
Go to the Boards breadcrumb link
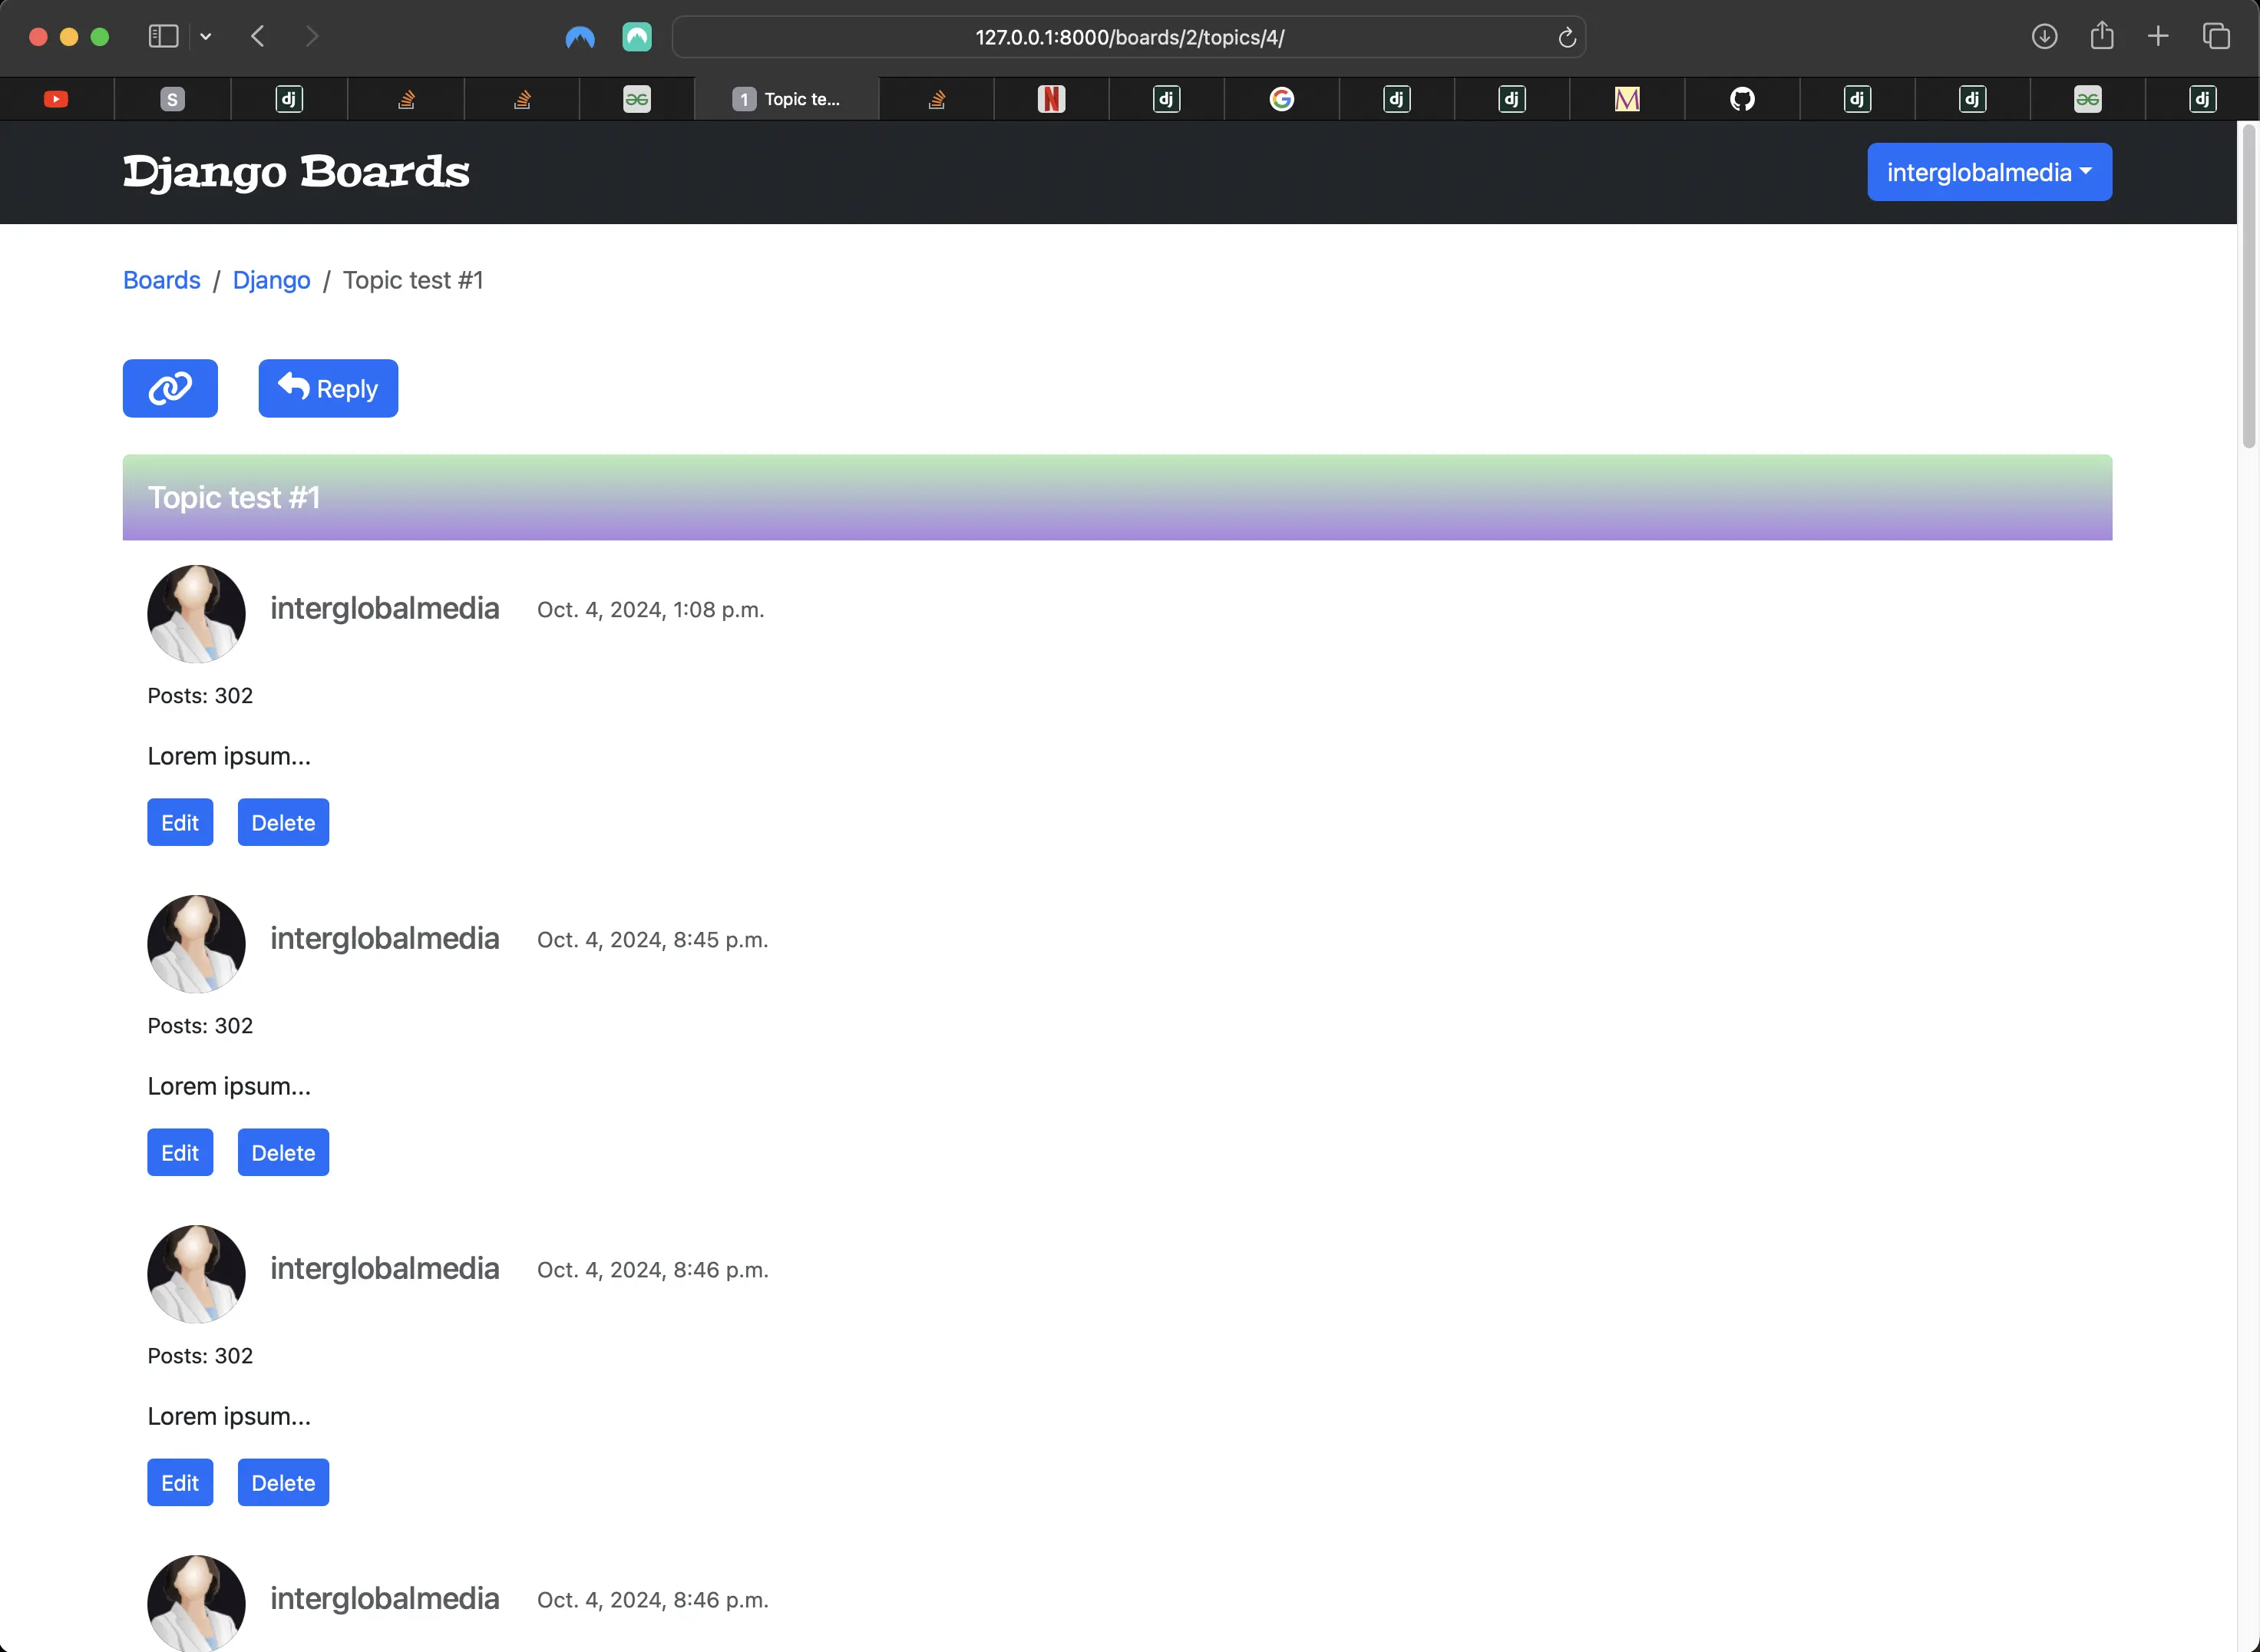point(162,280)
